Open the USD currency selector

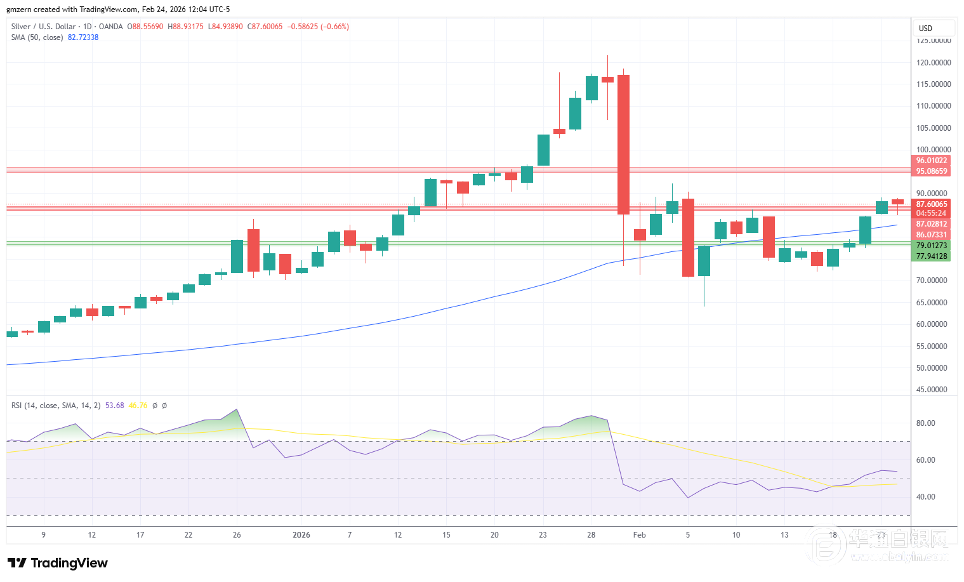click(925, 27)
